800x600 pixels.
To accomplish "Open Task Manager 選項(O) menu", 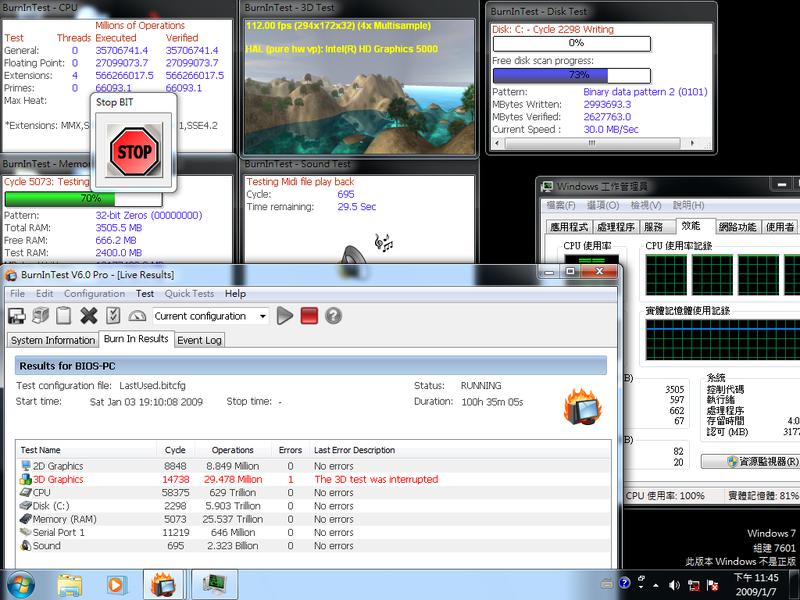I will (x=603, y=205).
